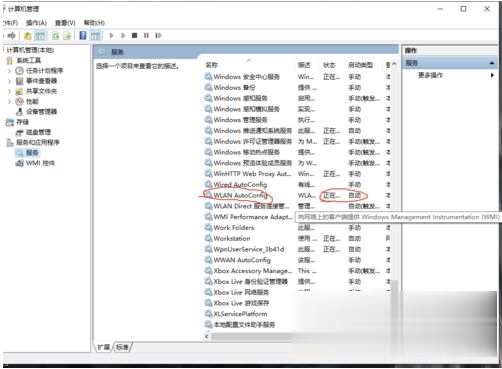Click the Forward arrow in the toolbar
502x369 pixels.
[x=12, y=35]
